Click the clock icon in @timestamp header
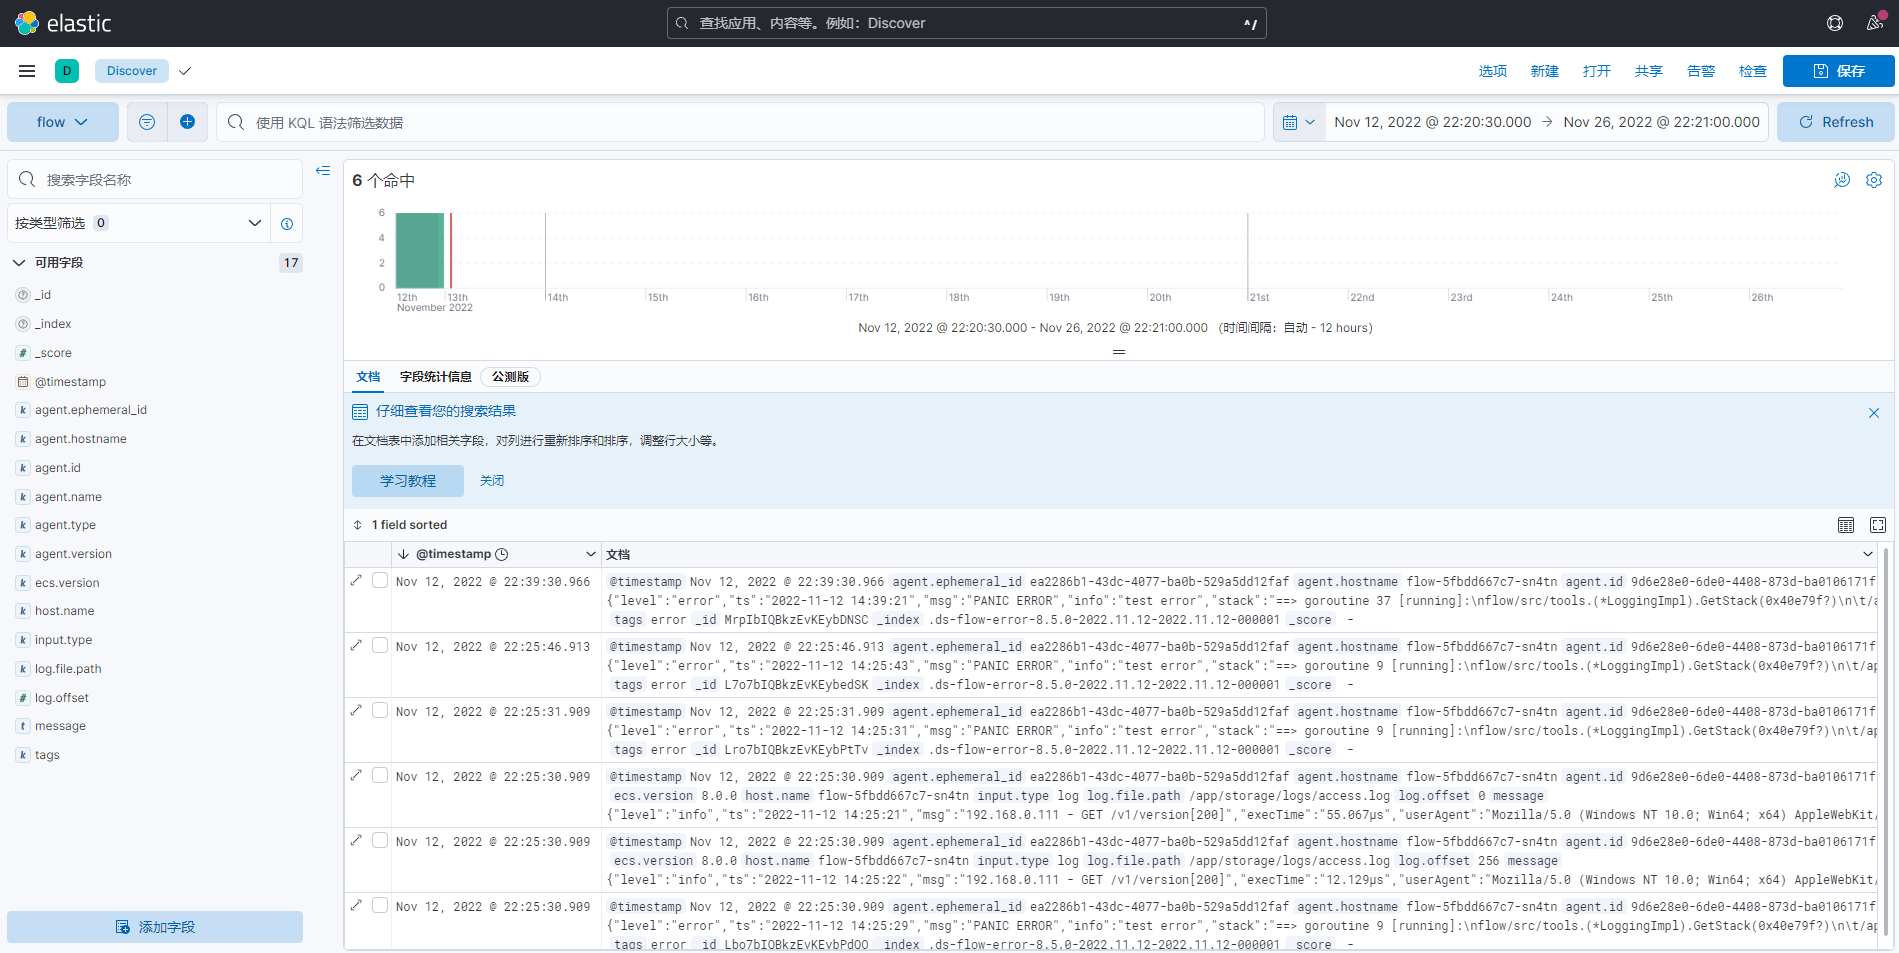This screenshot has width=1899, height=953. (x=502, y=554)
